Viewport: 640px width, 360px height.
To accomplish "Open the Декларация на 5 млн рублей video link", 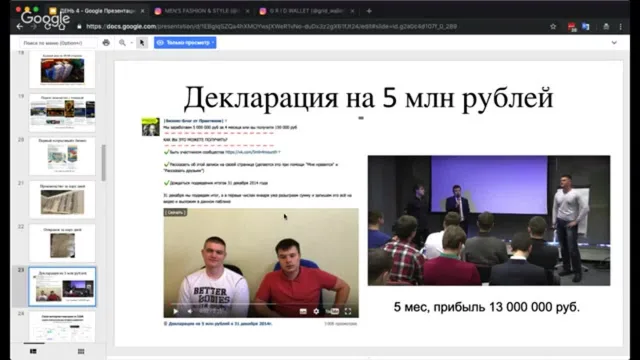I will tap(220, 324).
